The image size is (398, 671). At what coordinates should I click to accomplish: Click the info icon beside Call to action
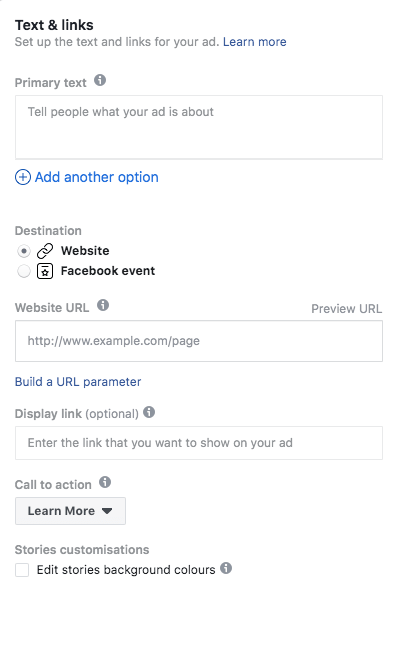(x=105, y=482)
